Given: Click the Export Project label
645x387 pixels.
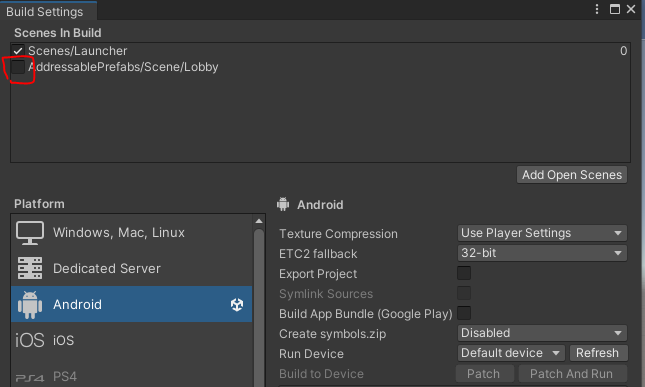Looking at the screenshot, I should 318,274.
